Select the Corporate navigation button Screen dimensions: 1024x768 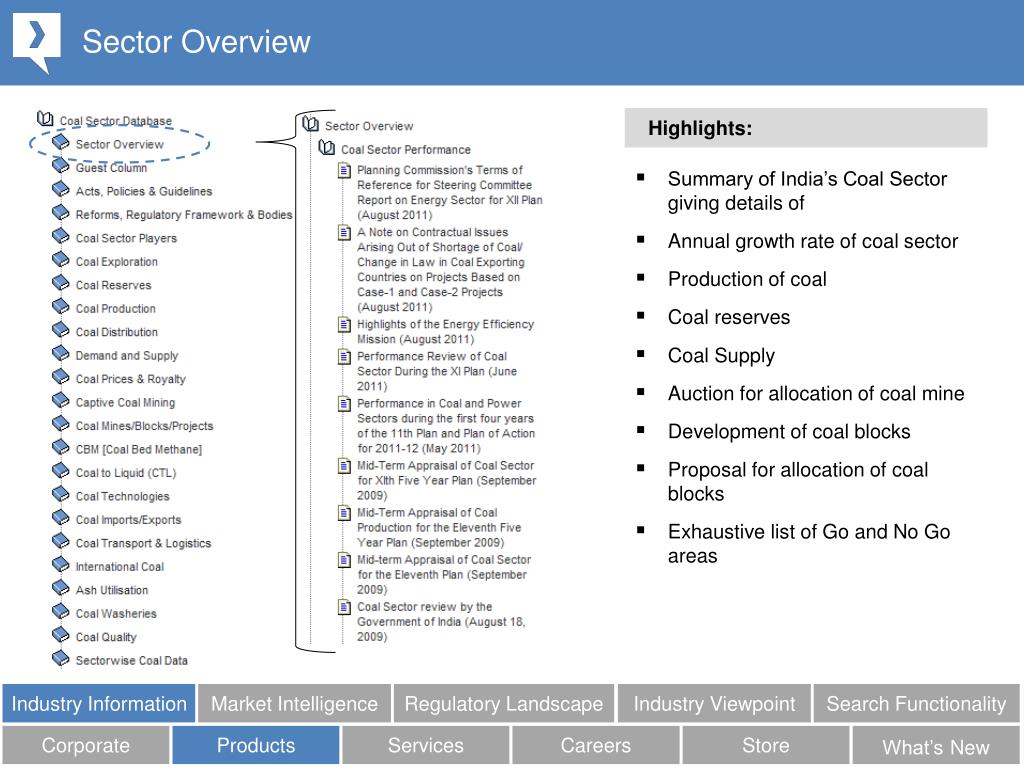(86, 745)
